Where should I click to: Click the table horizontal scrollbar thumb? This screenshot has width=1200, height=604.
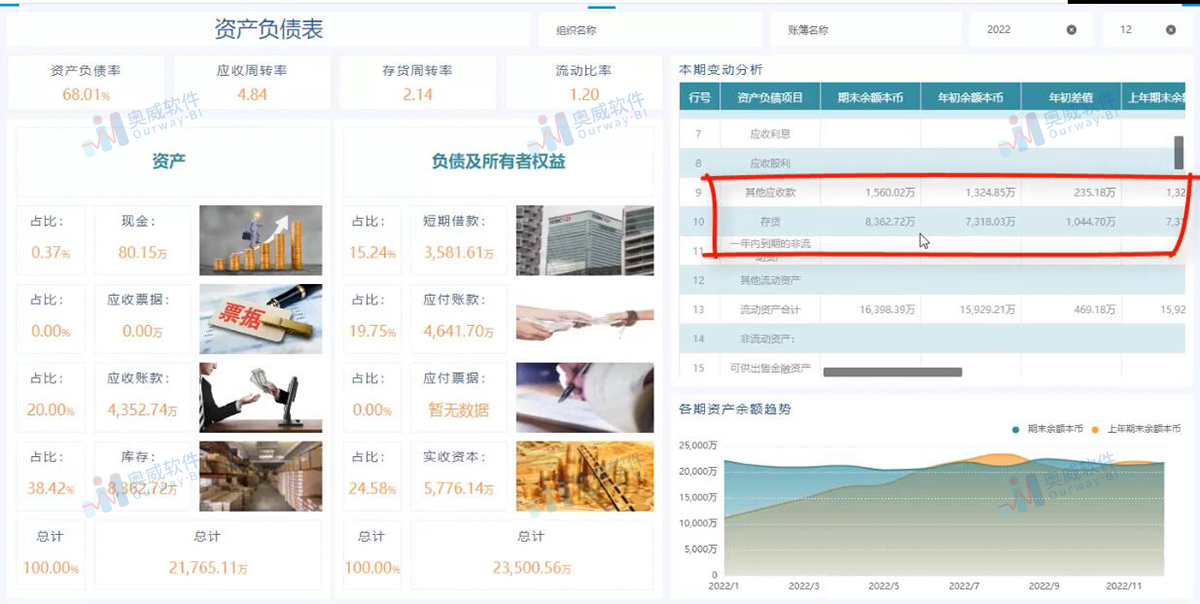(892, 372)
